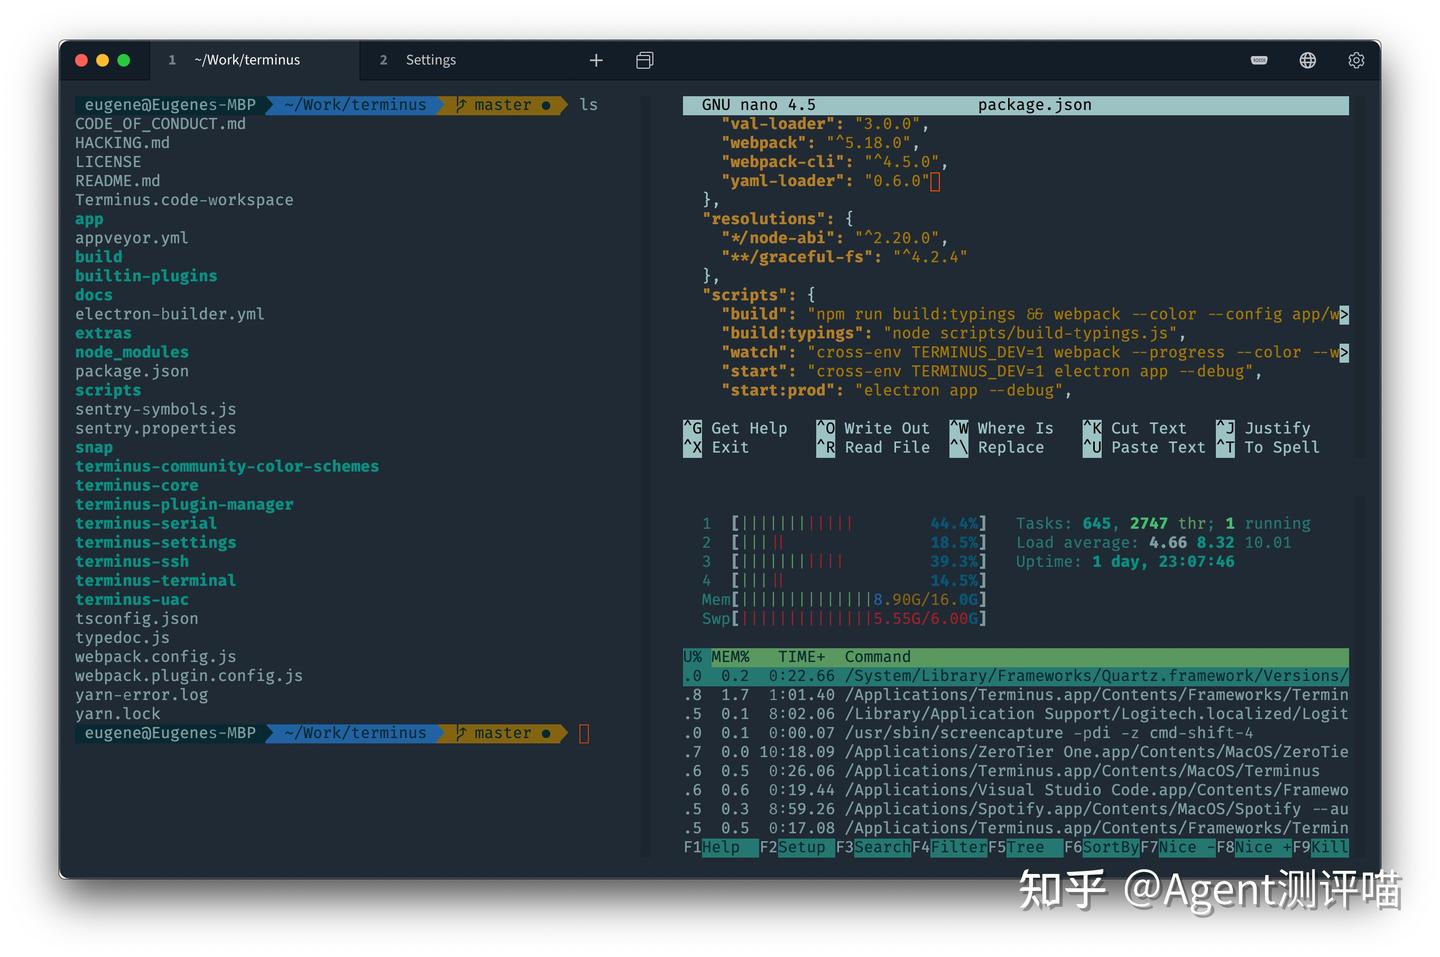Click the terminus-plugin-manager directory name
This screenshot has height=957, width=1440.
tap(184, 505)
